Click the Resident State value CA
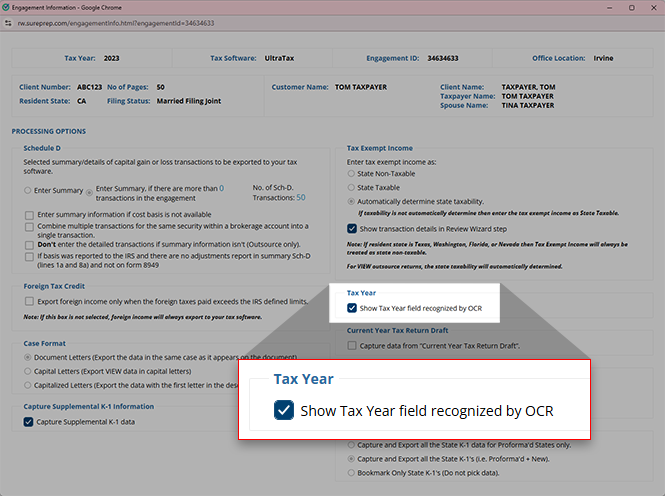665x496 pixels. pos(81,101)
